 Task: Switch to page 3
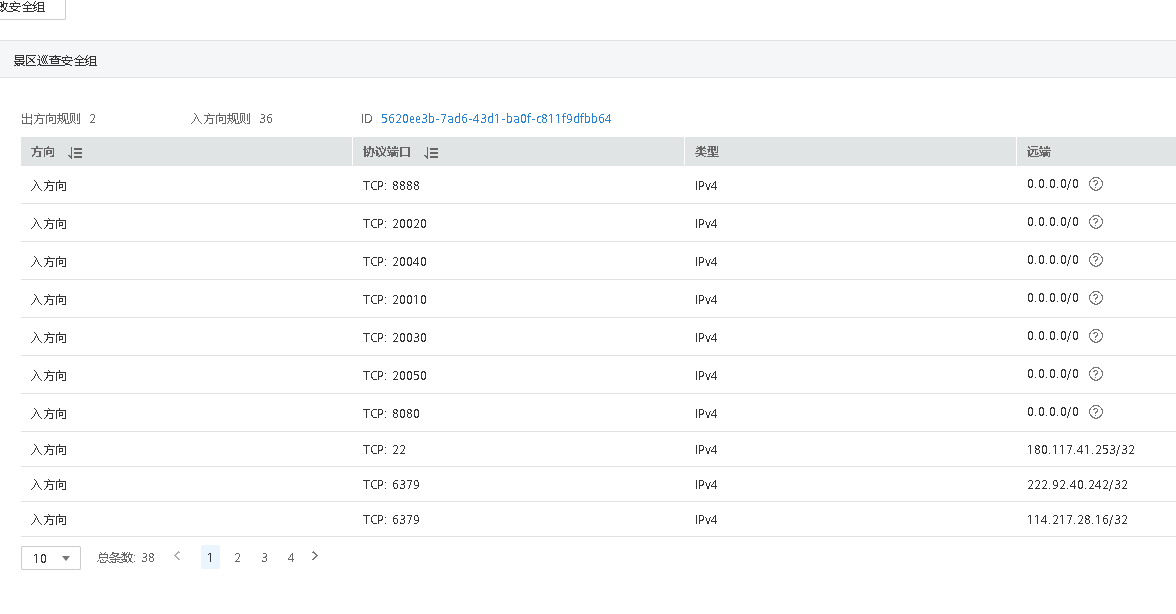pyautogui.click(x=264, y=558)
